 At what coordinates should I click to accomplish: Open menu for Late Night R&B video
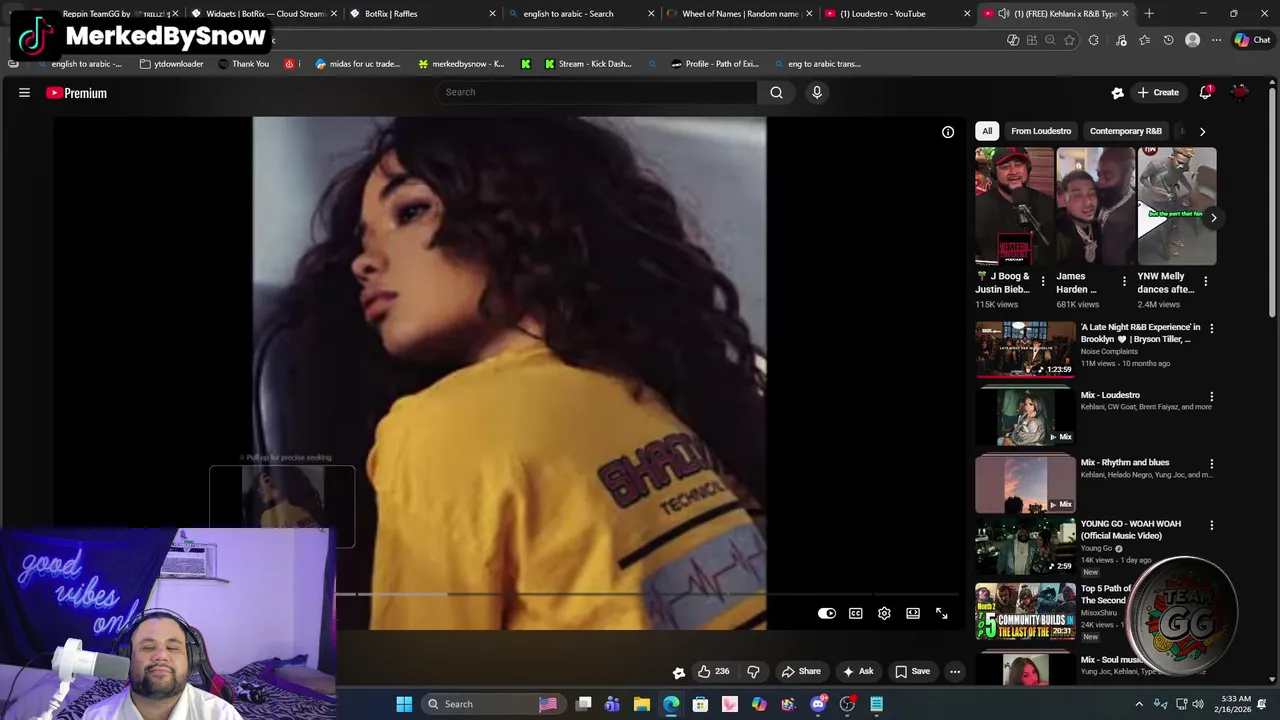pos(1212,328)
